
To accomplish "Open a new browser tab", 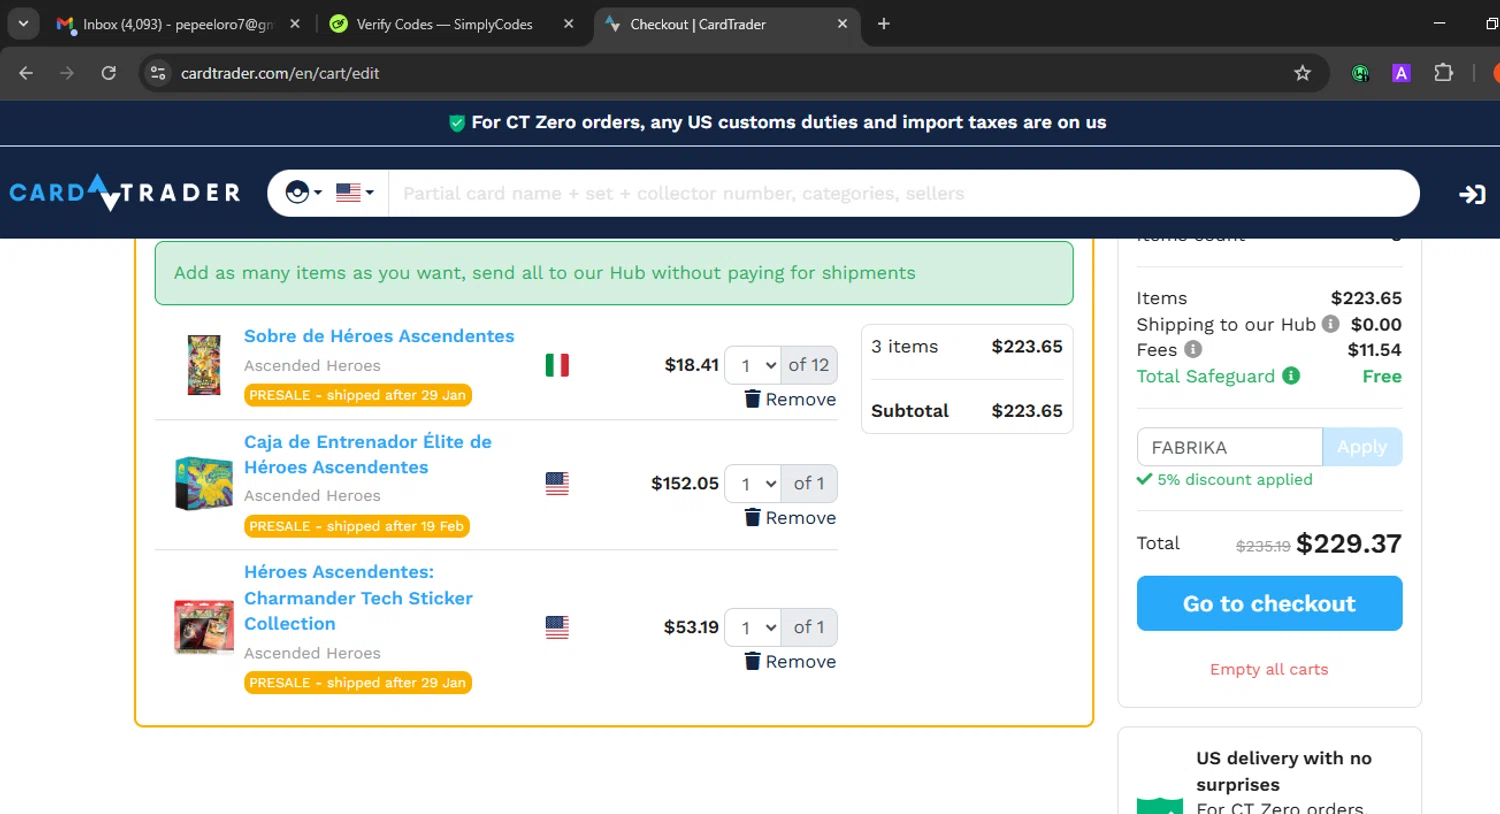I will 884,24.
